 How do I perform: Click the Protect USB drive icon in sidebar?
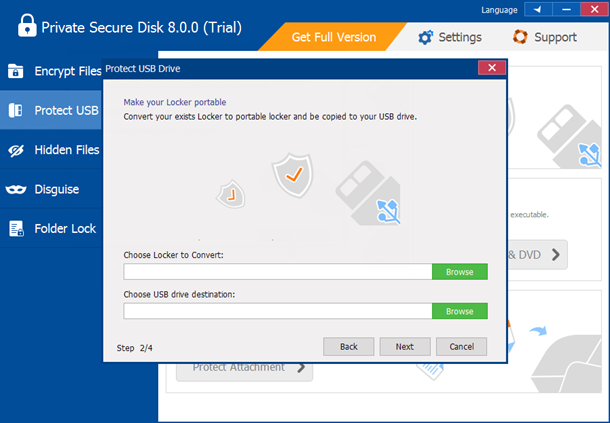pyautogui.click(x=16, y=110)
